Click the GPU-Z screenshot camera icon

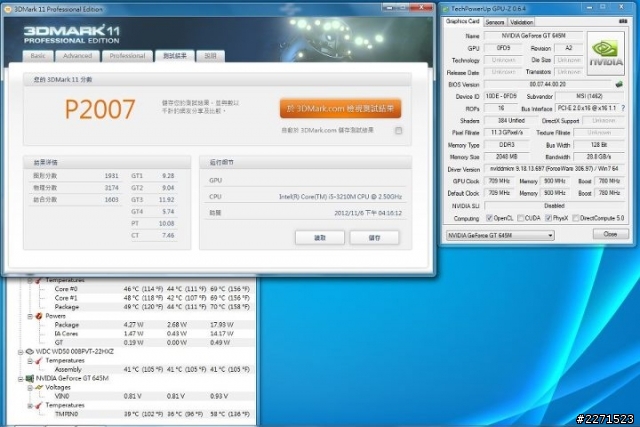pyautogui.click(x=623, y=21)
